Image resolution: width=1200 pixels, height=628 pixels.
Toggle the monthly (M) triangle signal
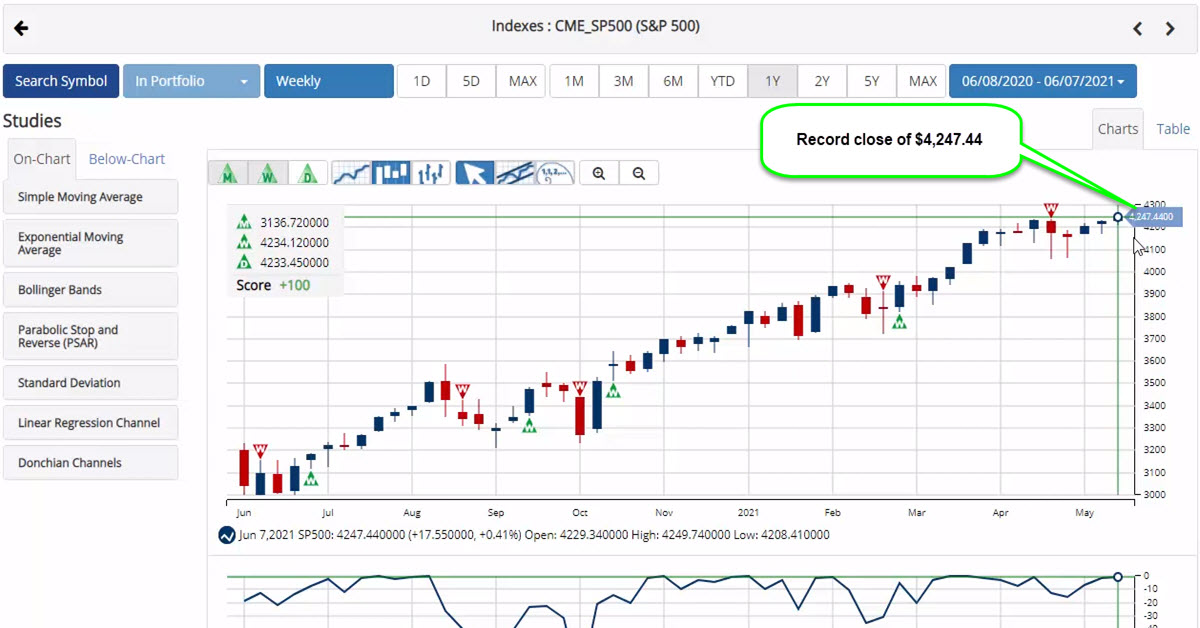[228, 173]
